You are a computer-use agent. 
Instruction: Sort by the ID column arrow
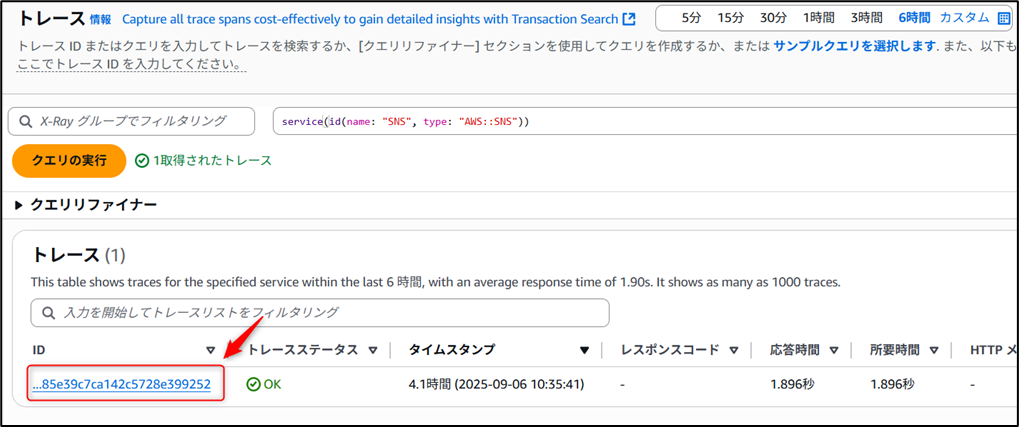coord(210,350)
